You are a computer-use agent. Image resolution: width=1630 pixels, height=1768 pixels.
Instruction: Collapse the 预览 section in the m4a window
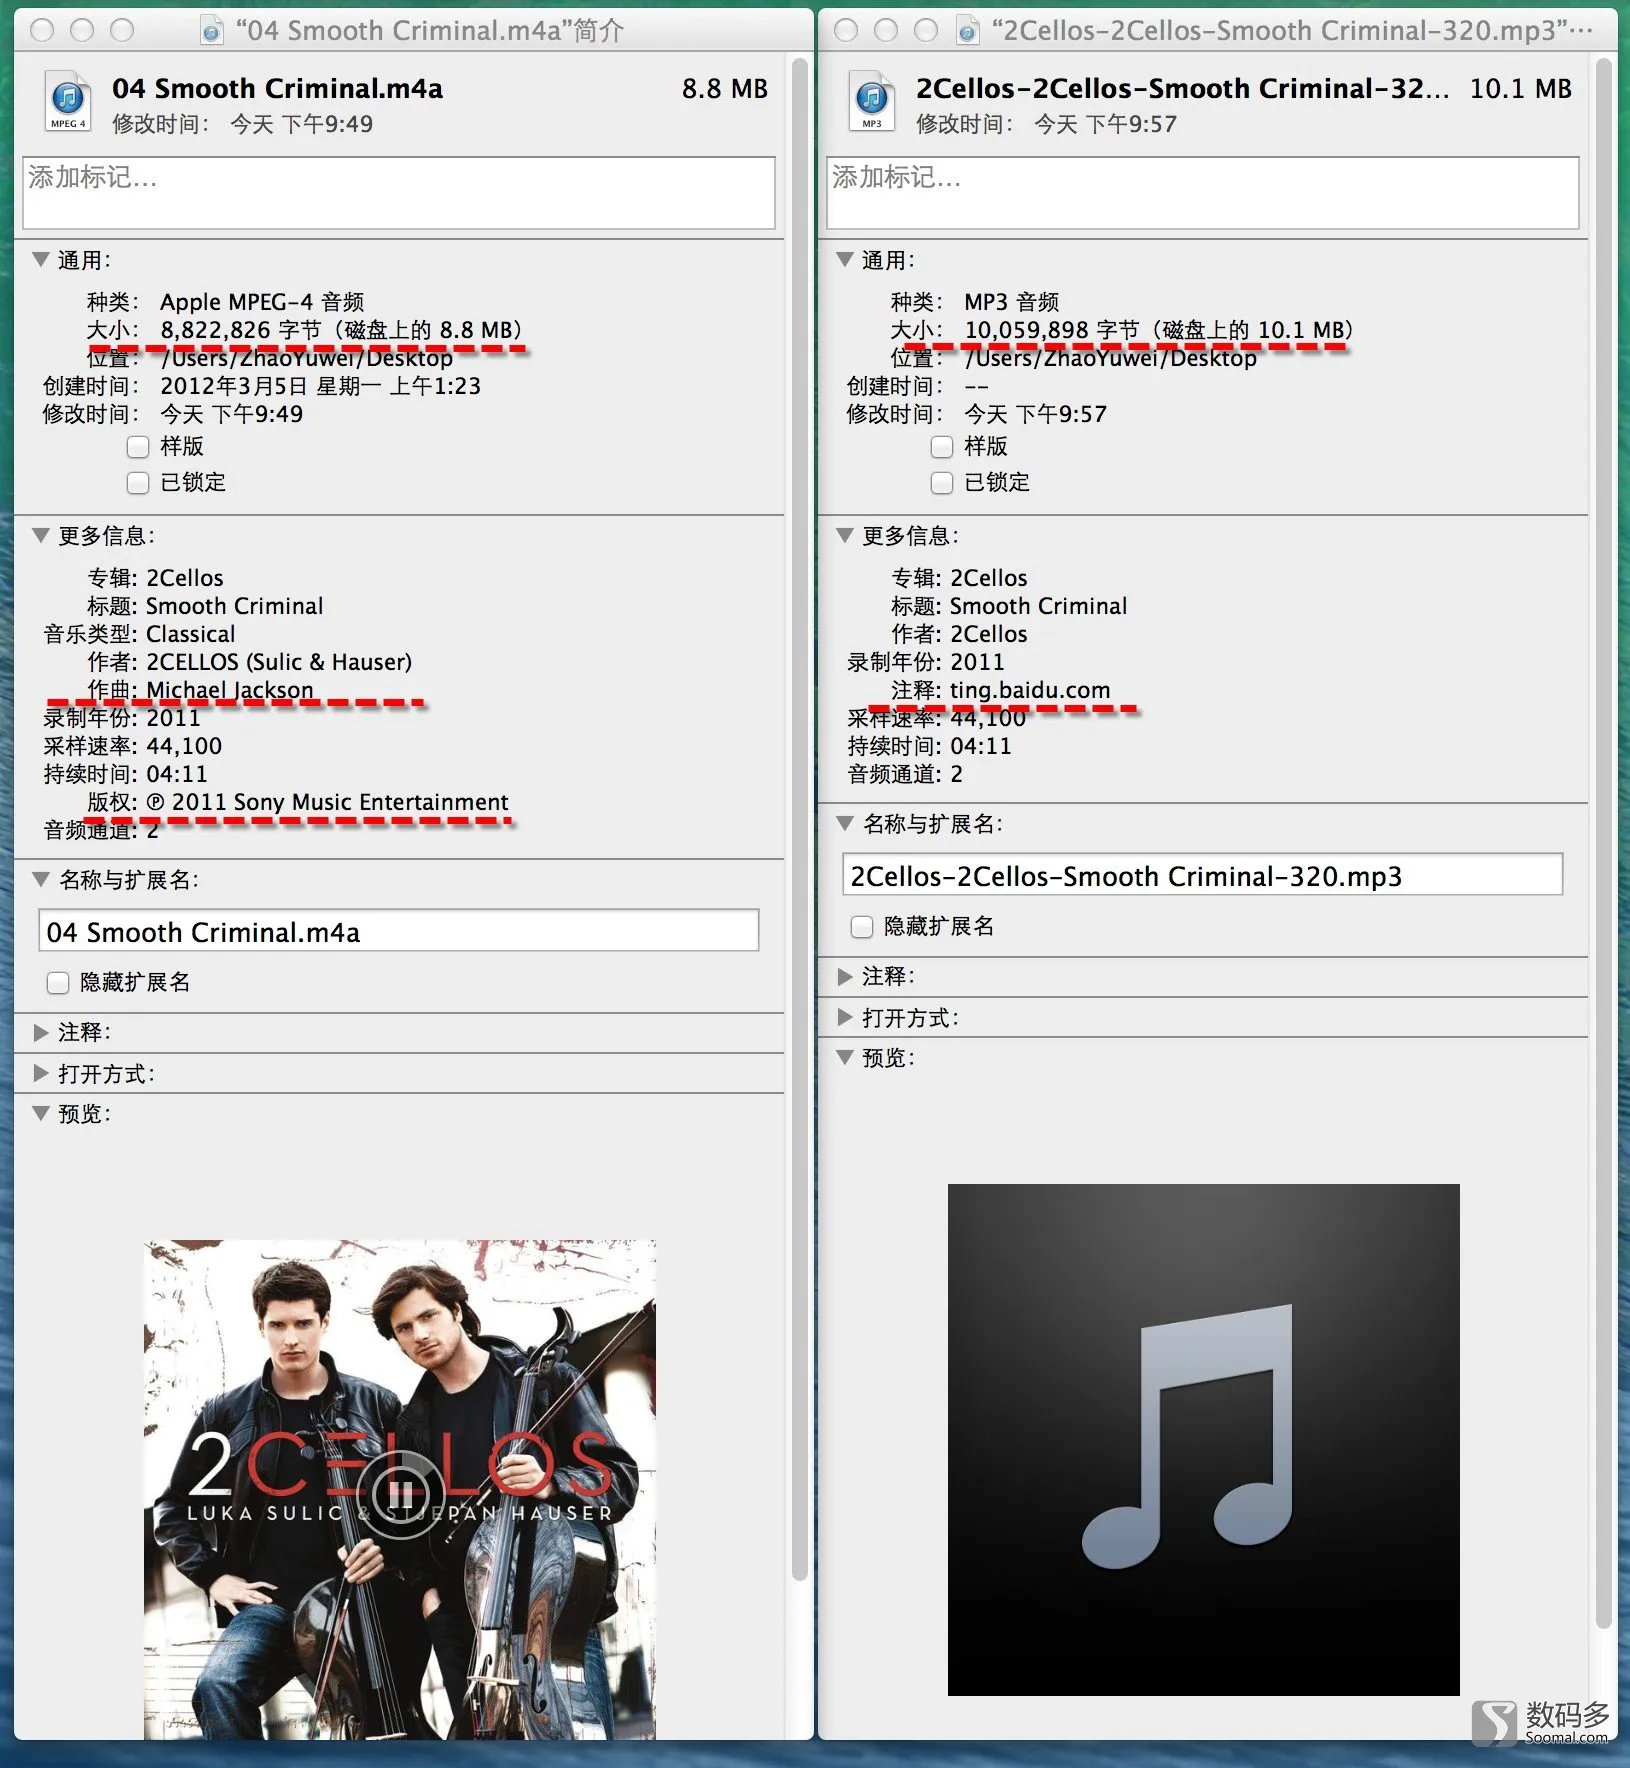tap(41, 1114)
